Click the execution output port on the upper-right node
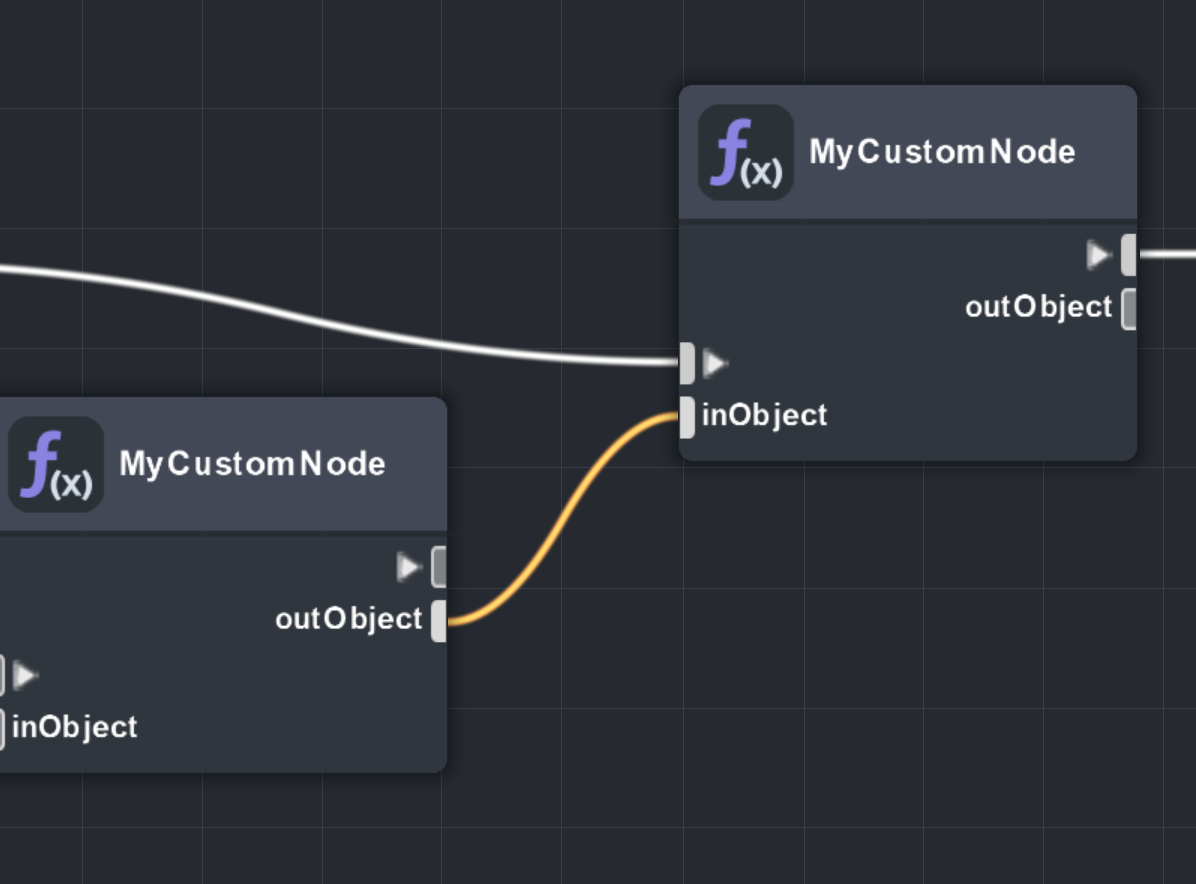Viewport: 1196px width, 884px height. pos(1129,255)
